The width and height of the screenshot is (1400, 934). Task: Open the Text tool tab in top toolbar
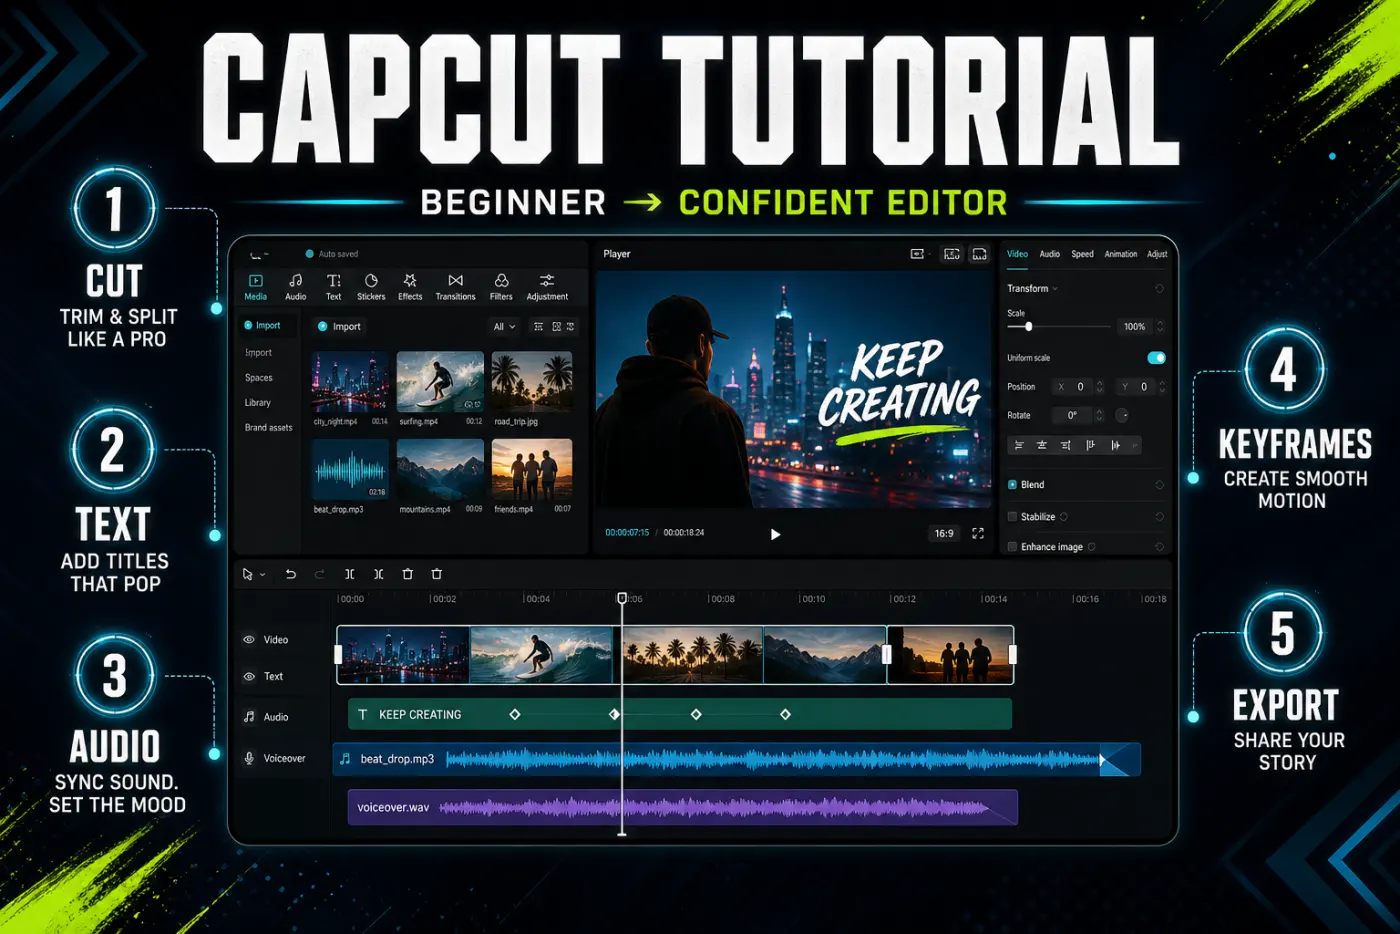(334, 287)
